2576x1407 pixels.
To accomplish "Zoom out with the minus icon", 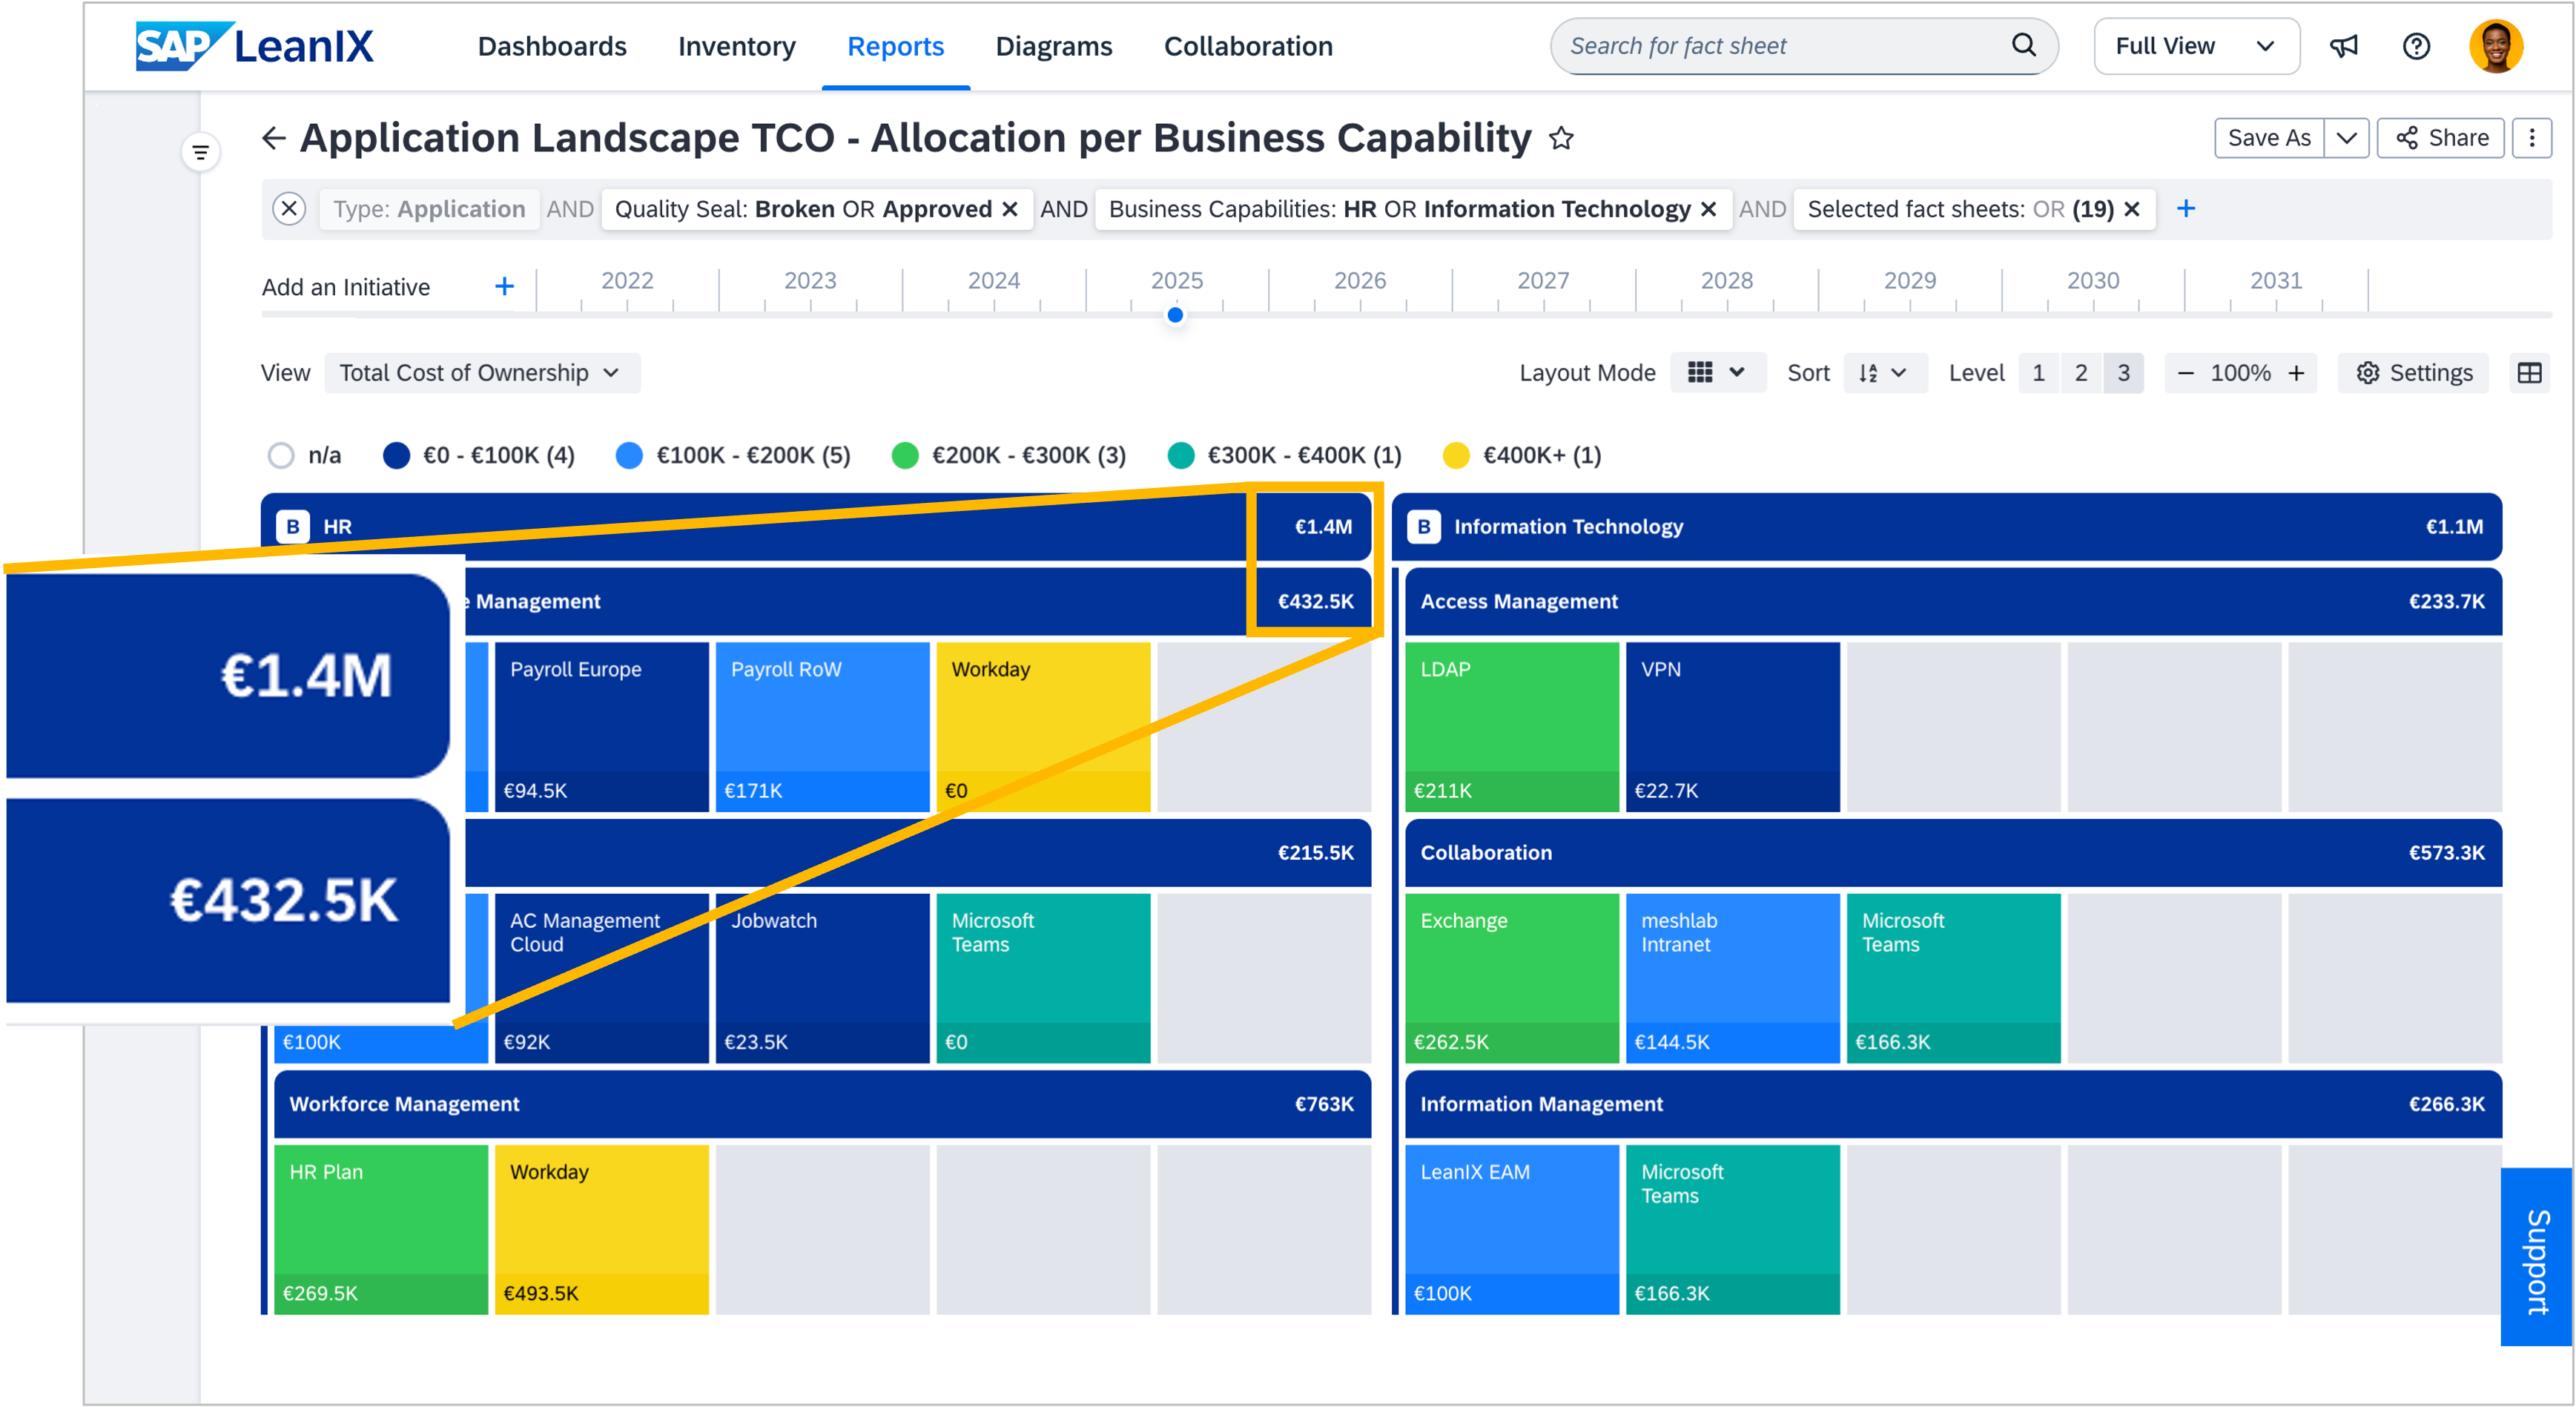I will tap(2185, 373).
